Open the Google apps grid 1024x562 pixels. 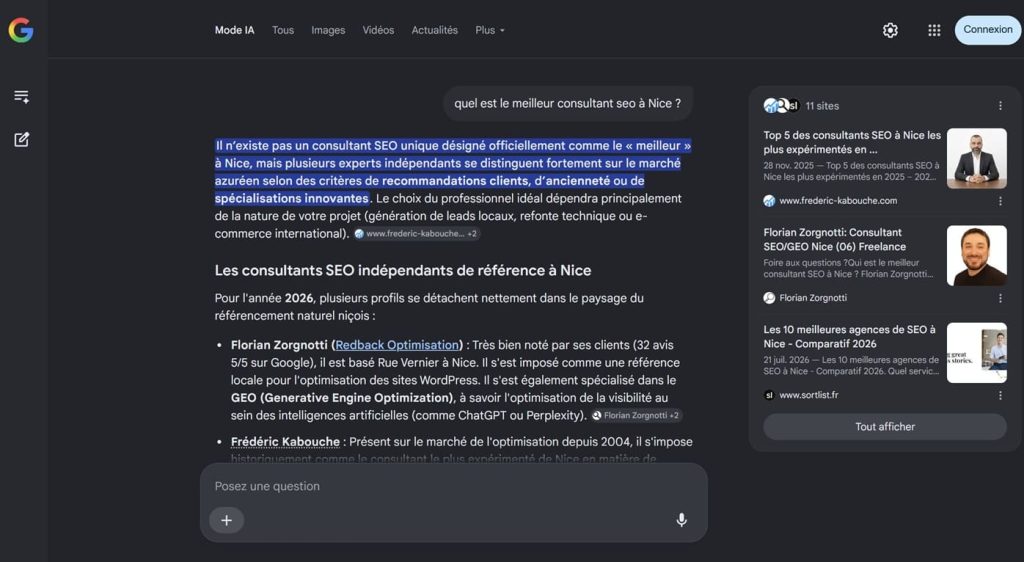pos(934,30)
